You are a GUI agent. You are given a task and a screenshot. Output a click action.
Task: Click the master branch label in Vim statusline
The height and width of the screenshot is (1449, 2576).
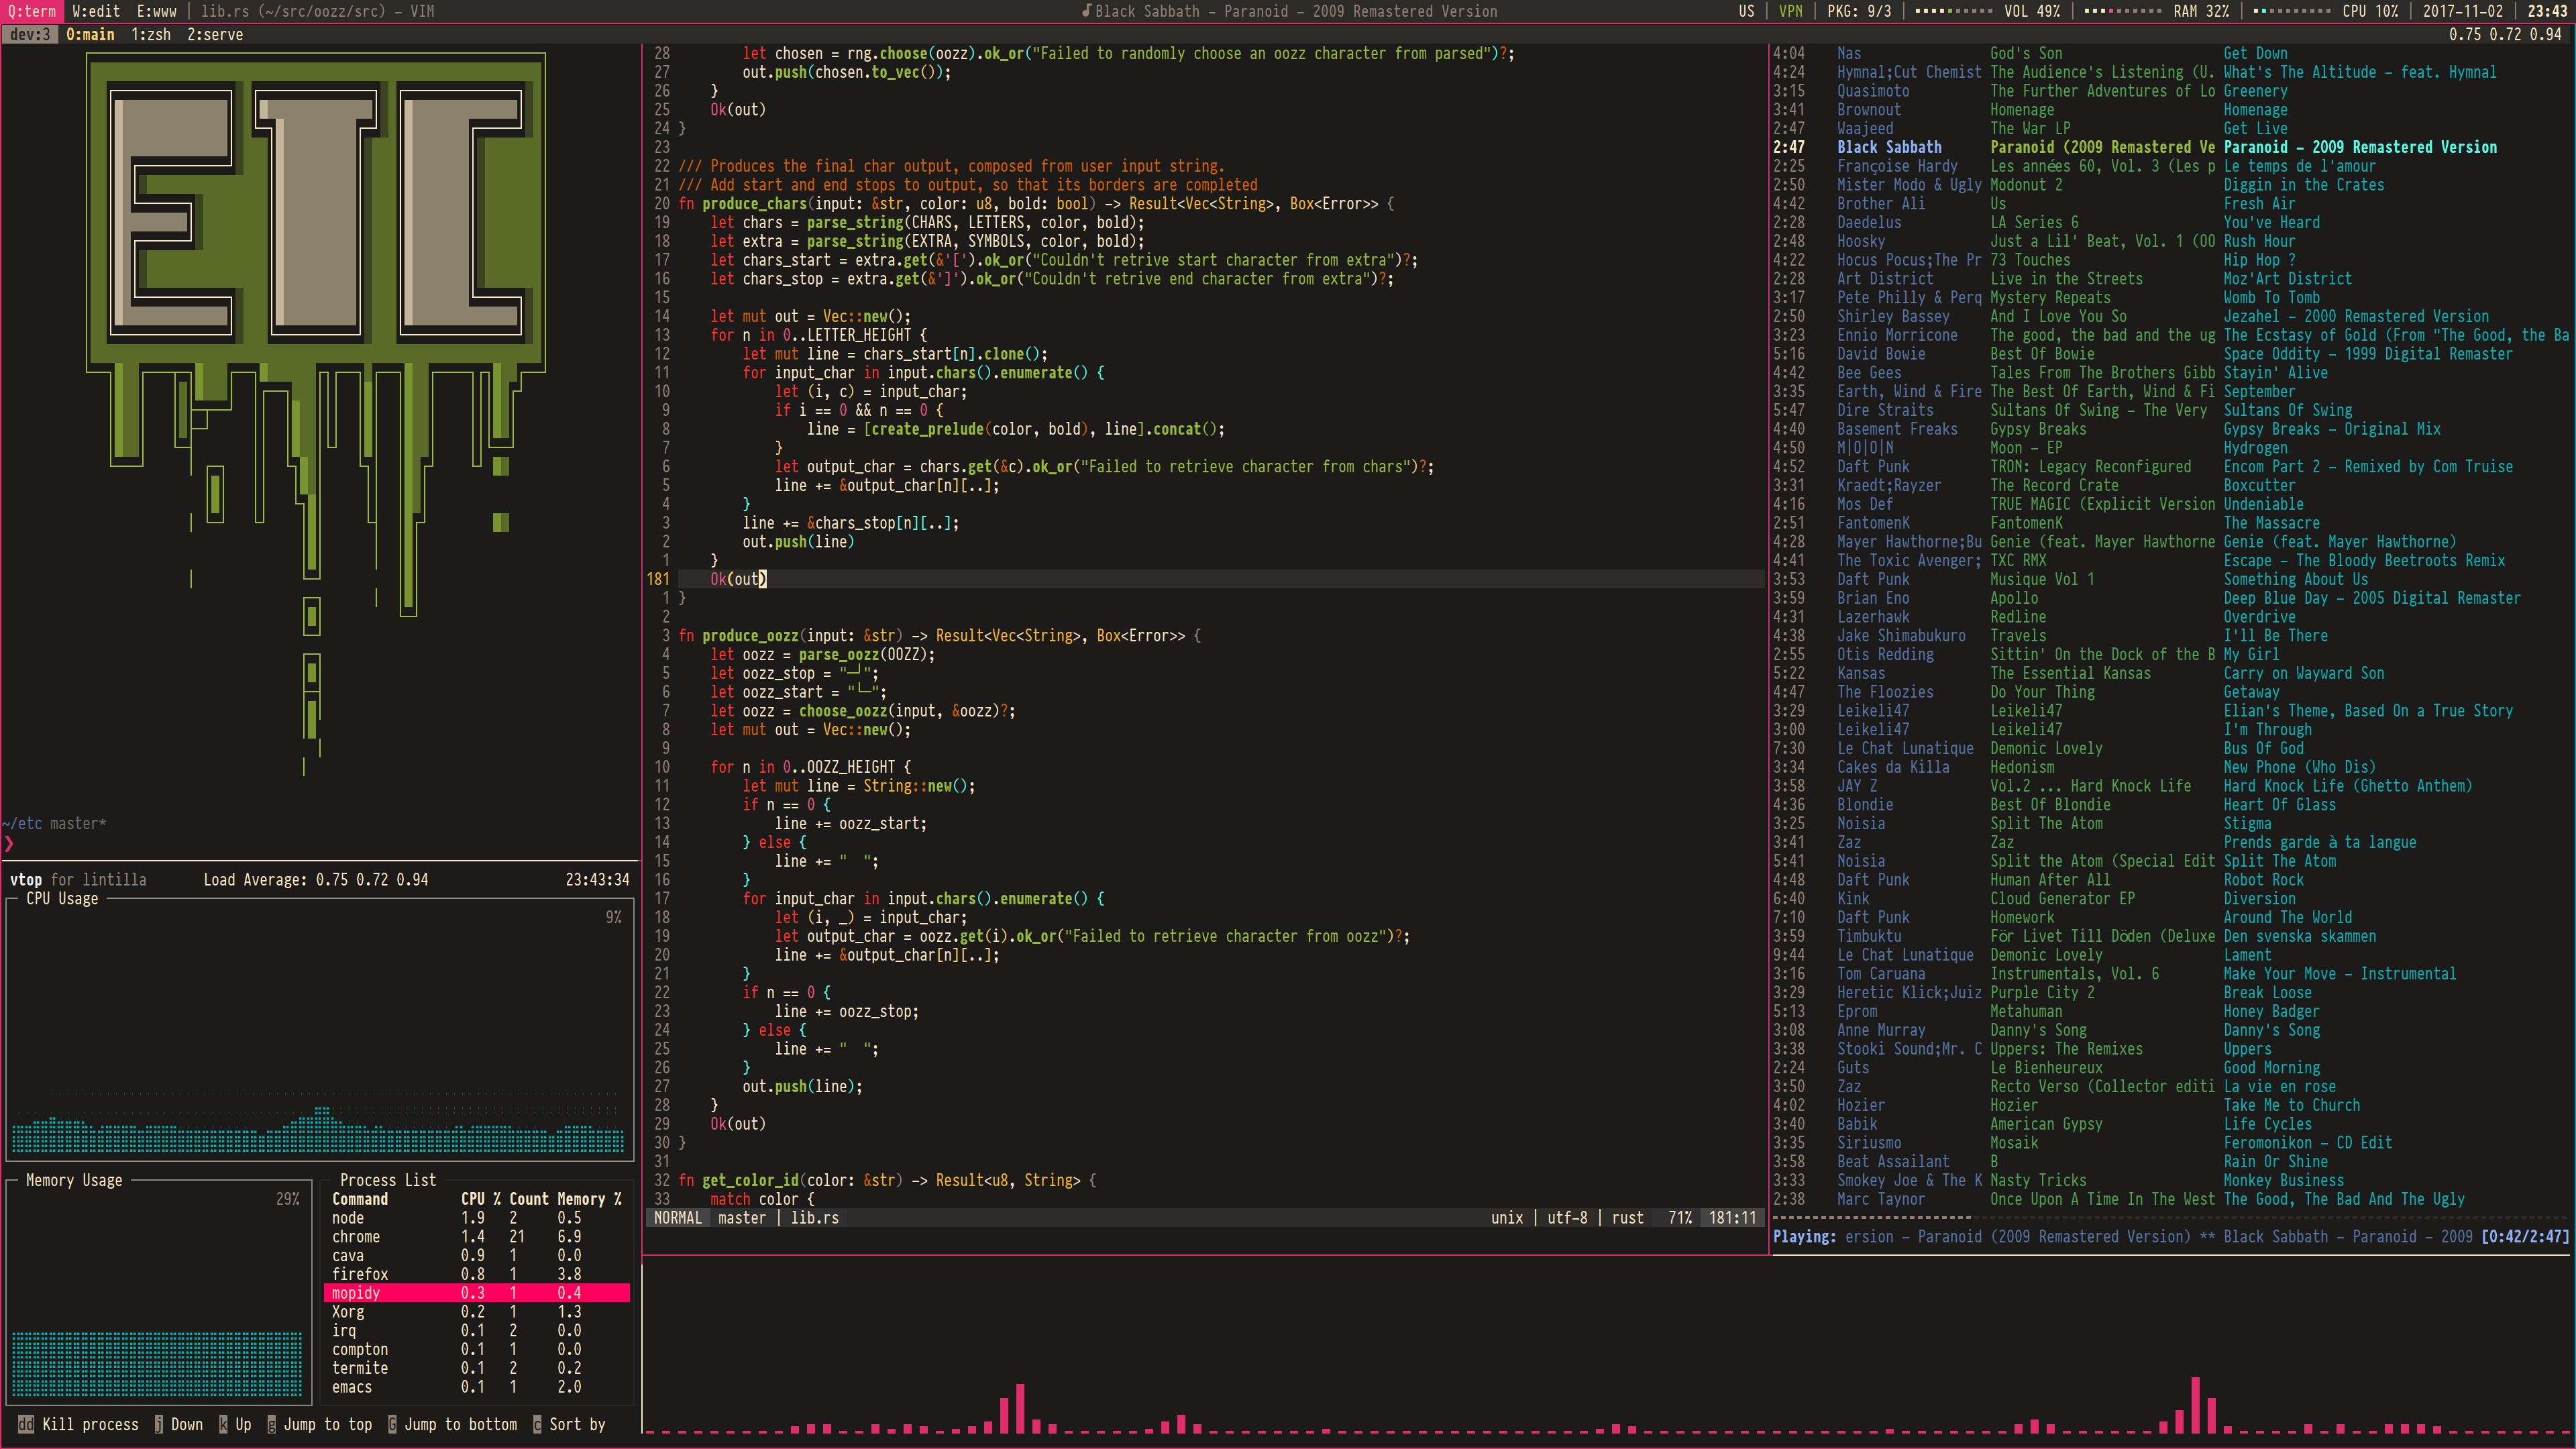coord(741,1217)
